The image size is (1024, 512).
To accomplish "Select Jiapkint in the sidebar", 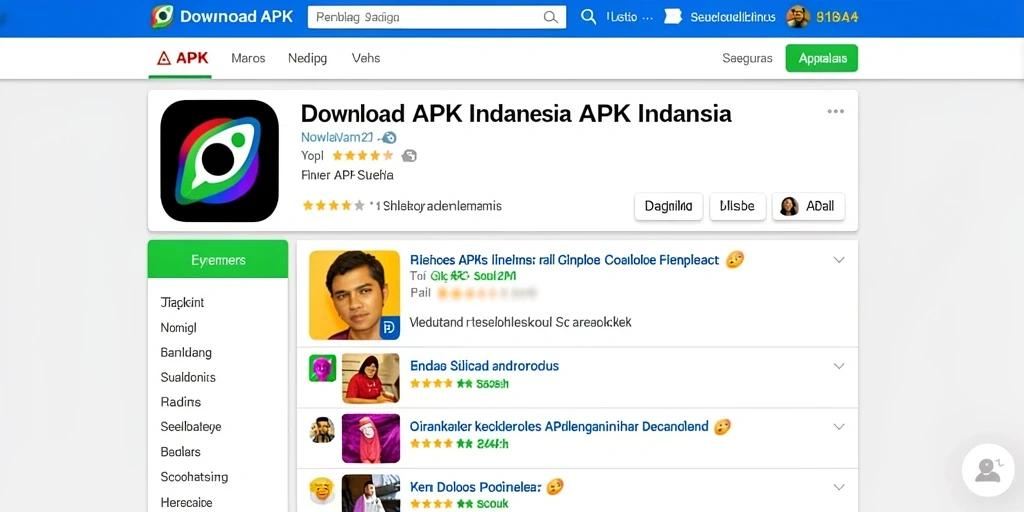I will (x=182, y=303).
